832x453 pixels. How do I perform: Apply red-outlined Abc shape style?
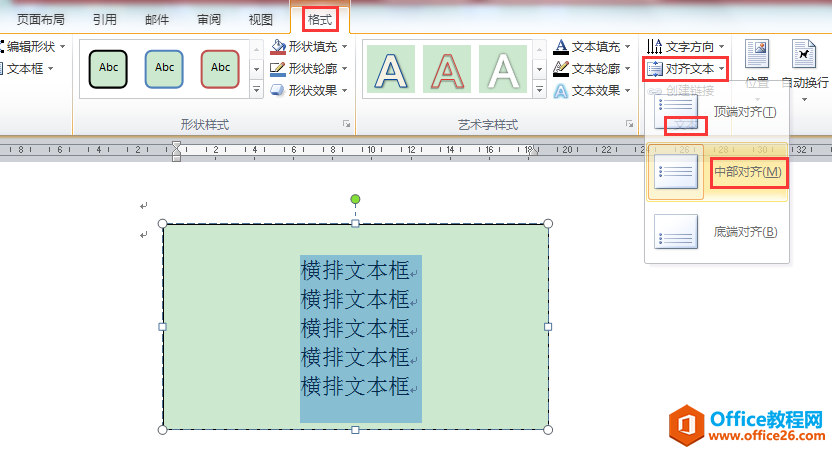click(x=220, y=68)
